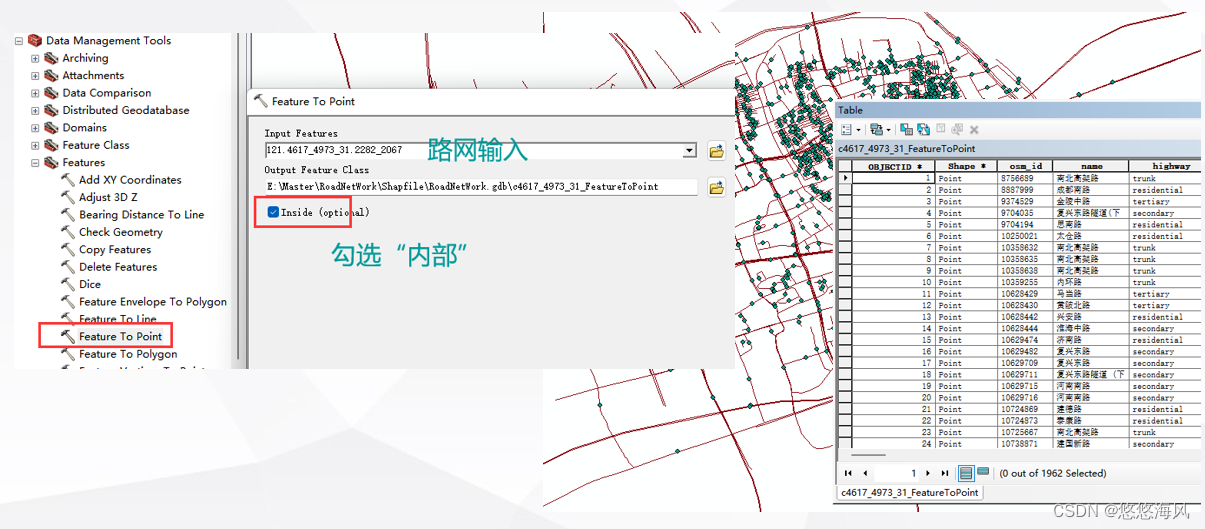
Task: Click hammer icon of Check Geometry tool
Action: point(68,232)
